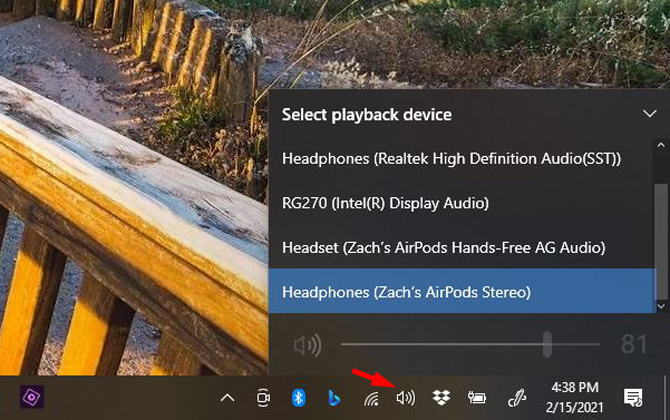
Task: Choose Headset (Zach's AirPods Hands-Free AG Audio)
Action: pos(462,248)
